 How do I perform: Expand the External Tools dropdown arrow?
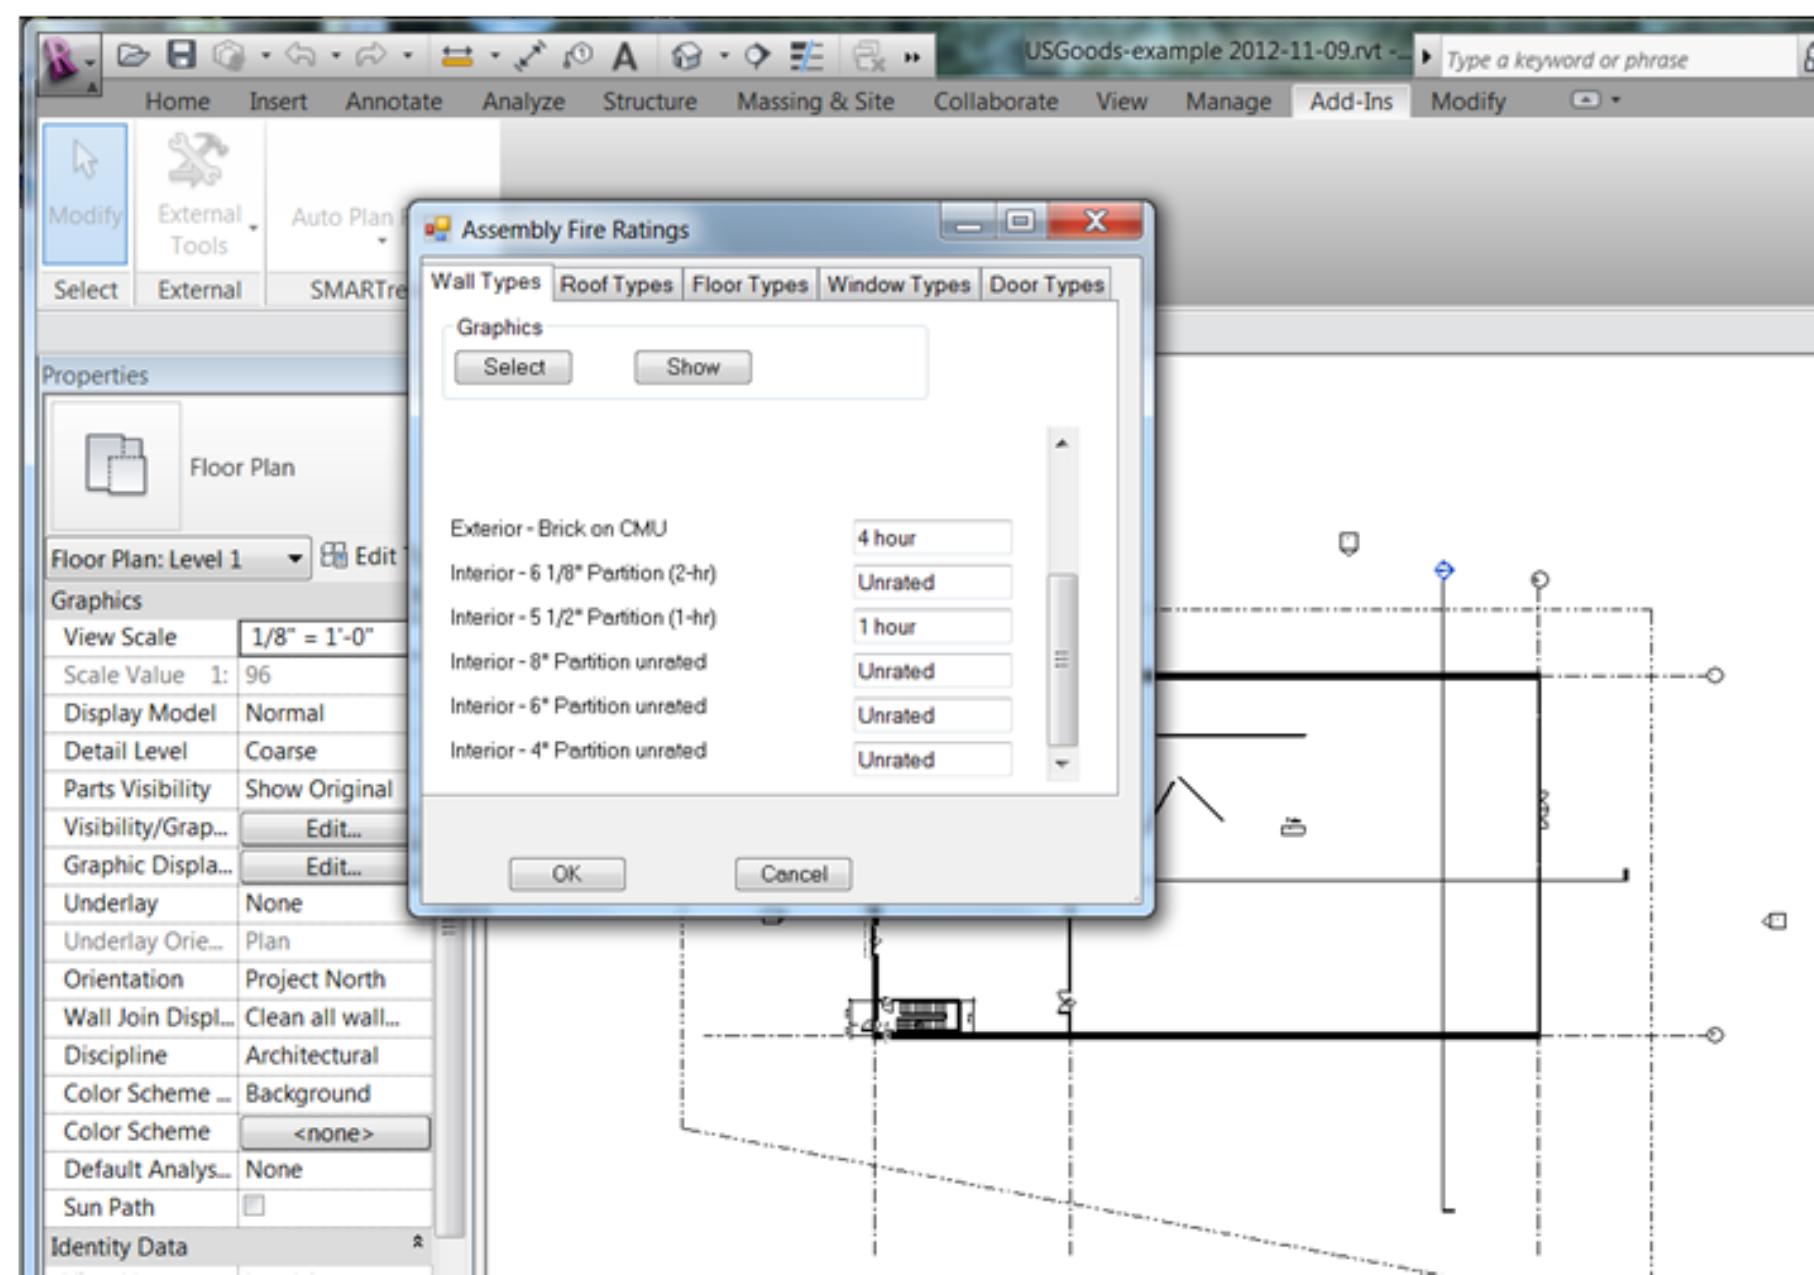tap(253, 229)
